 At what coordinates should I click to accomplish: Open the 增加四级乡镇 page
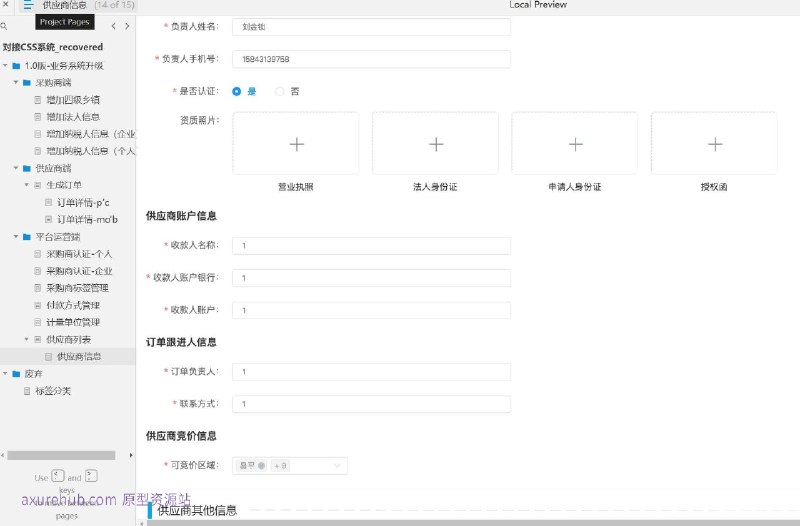point(73,99)
